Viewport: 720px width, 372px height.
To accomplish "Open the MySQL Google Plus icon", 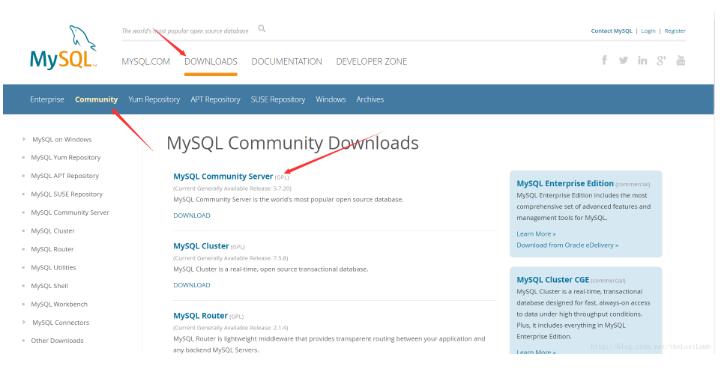I will tap(661, 60).
